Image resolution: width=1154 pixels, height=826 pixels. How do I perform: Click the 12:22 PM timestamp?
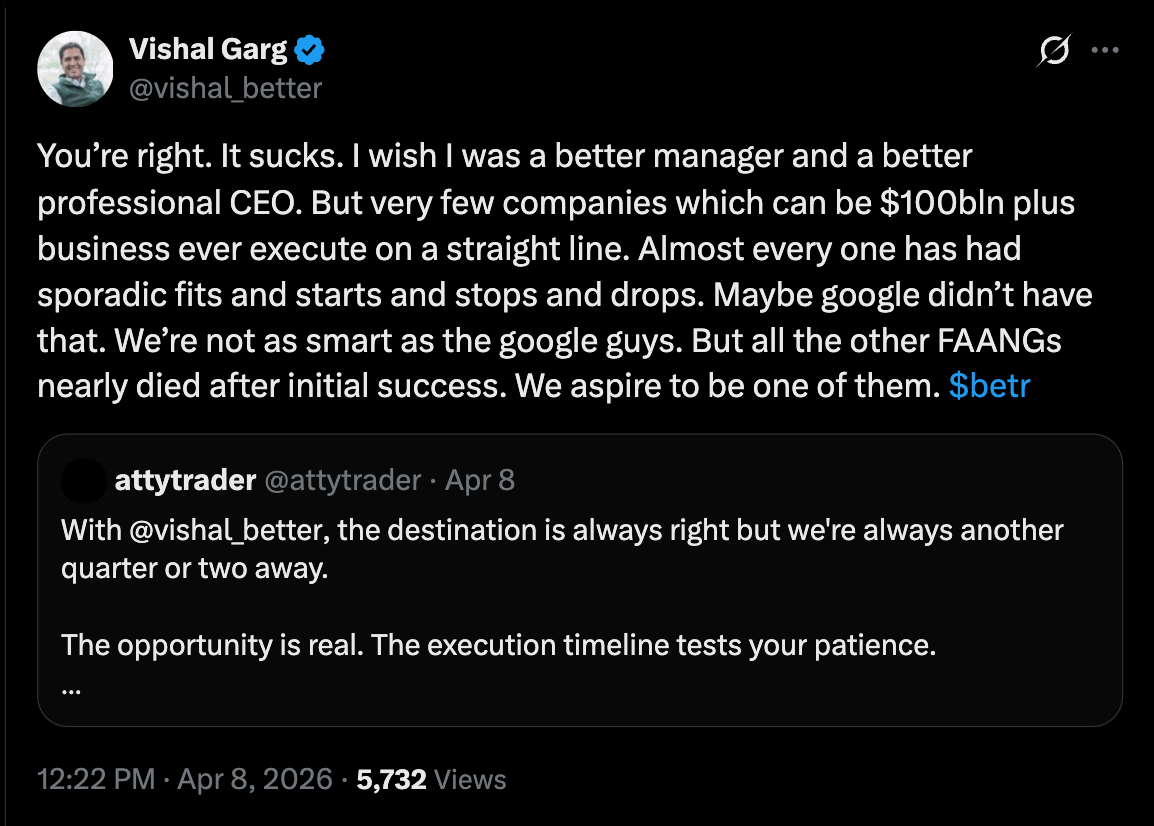point(95,779)
